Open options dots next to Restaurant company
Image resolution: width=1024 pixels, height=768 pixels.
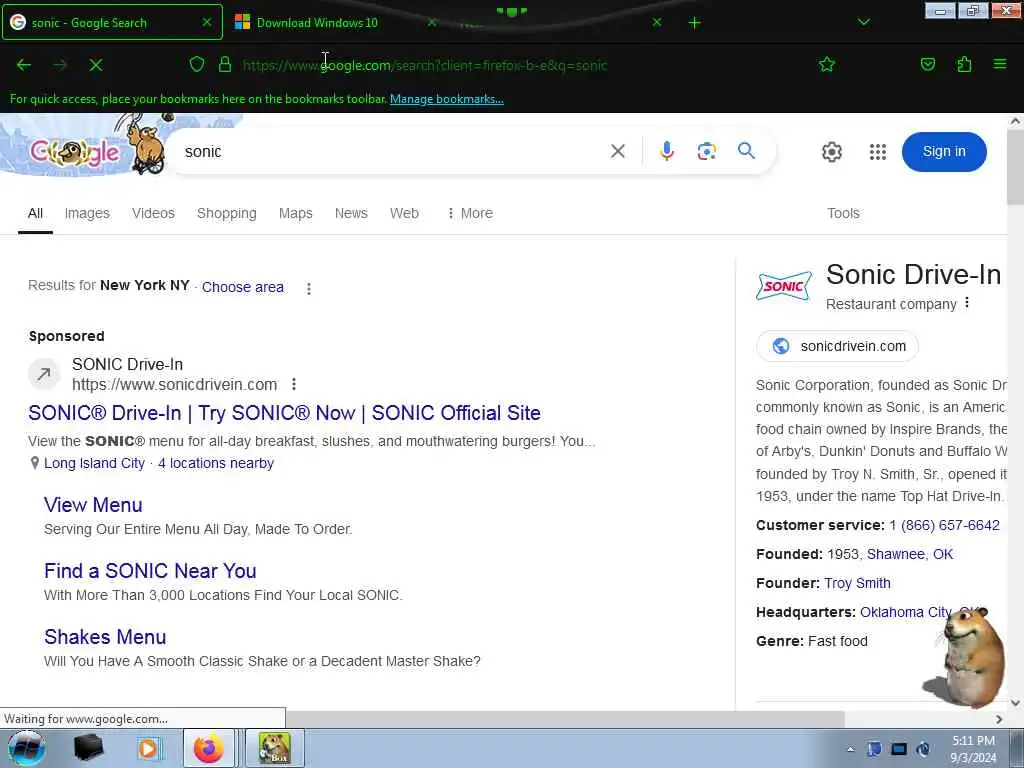pyautogui.click(x=967, y=303)
